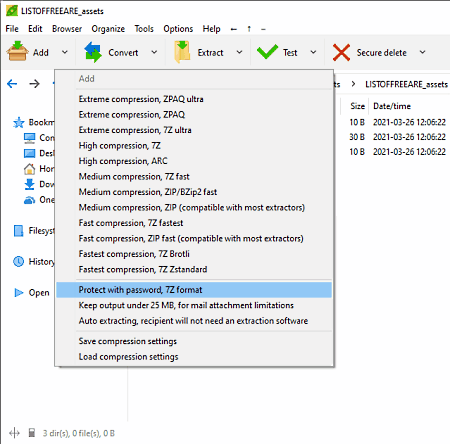Click the status bar split-arrows icon
This screenshot has width=450, height=444.
pyautogui.click(x=14, y=433)
